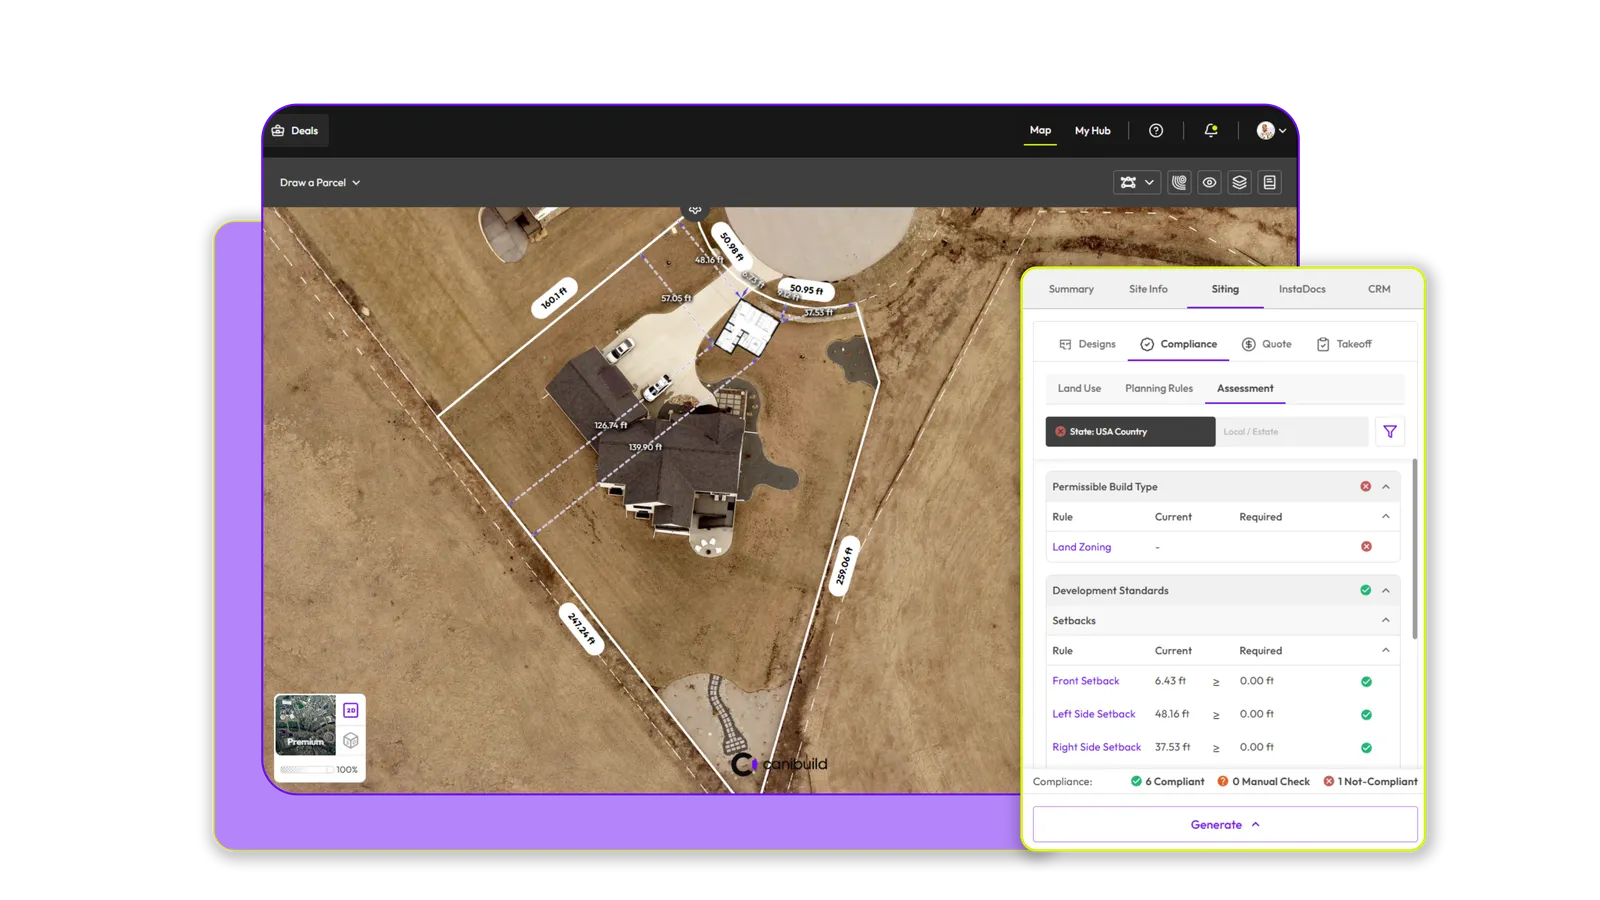Open the document legend icon in toolbar
Screen dimensions: 1600x900
click(x=1269, y=183)
